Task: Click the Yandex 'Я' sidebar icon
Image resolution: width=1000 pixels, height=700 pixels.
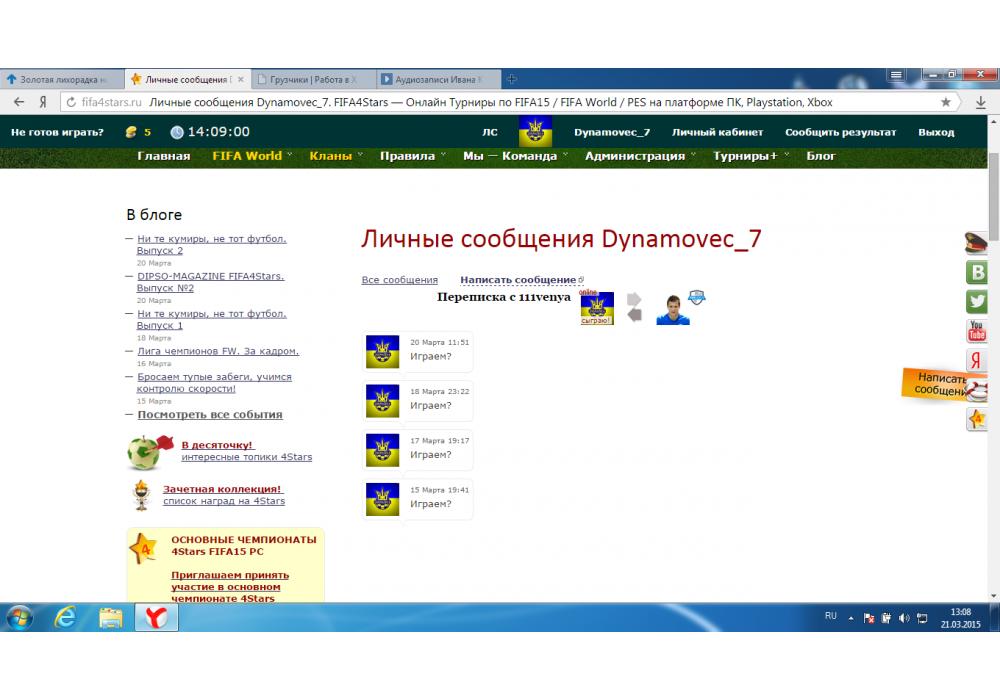Action: [977, 361]
